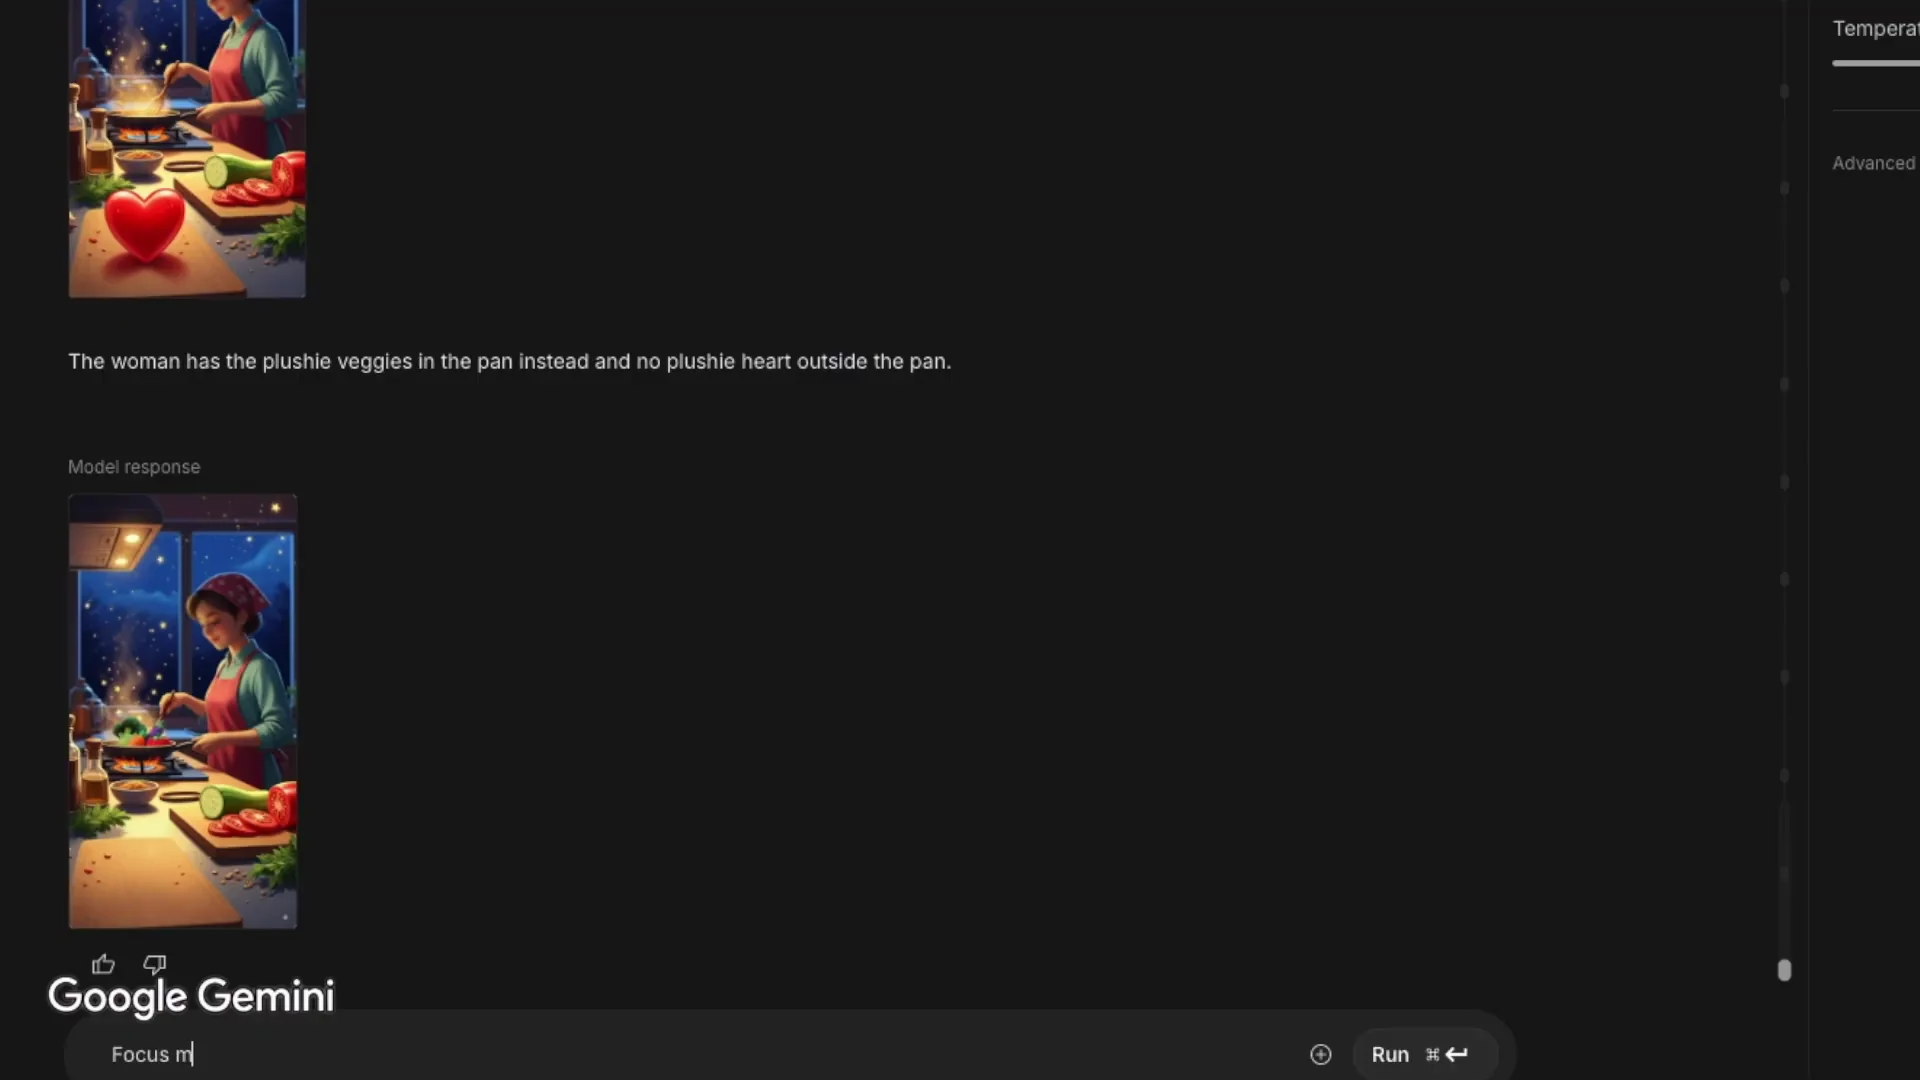Click the highlighted bottom marker on the scroll track
1920x1080 pixels.
tap(1784, 970)
